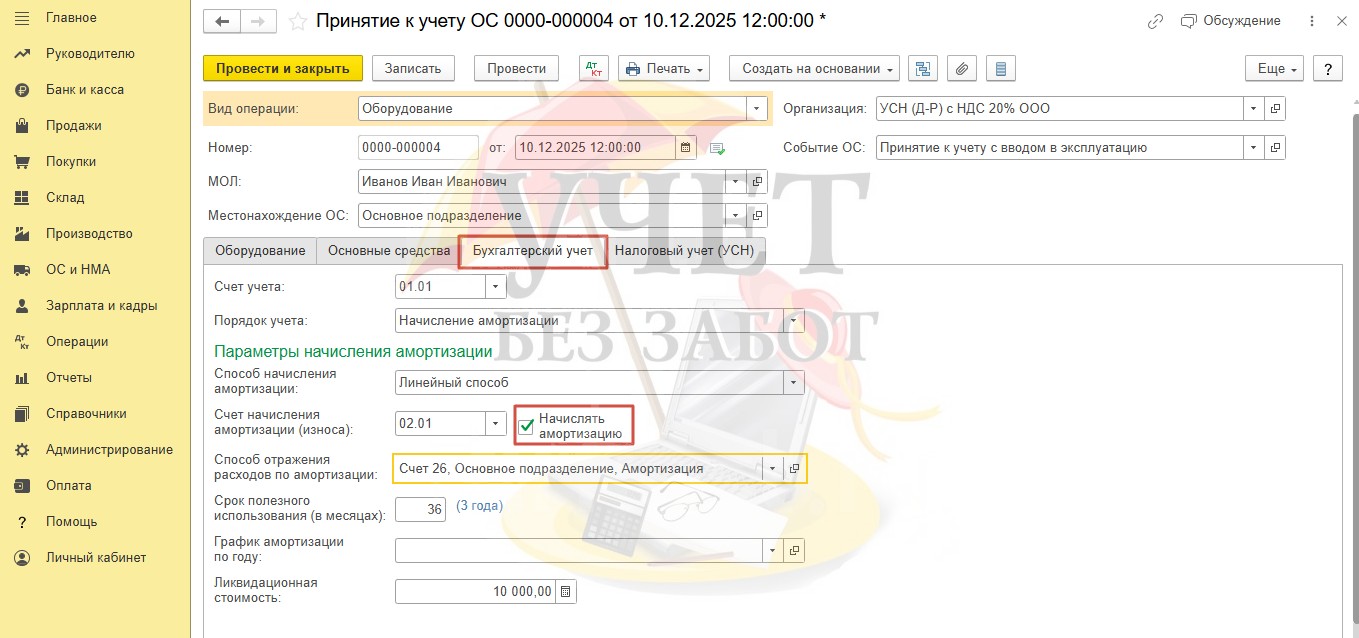This screenshot has height=638, width=1359.
Task: Go to Банк и касса section
Action: pyautogui.click(x=85, y=90)
